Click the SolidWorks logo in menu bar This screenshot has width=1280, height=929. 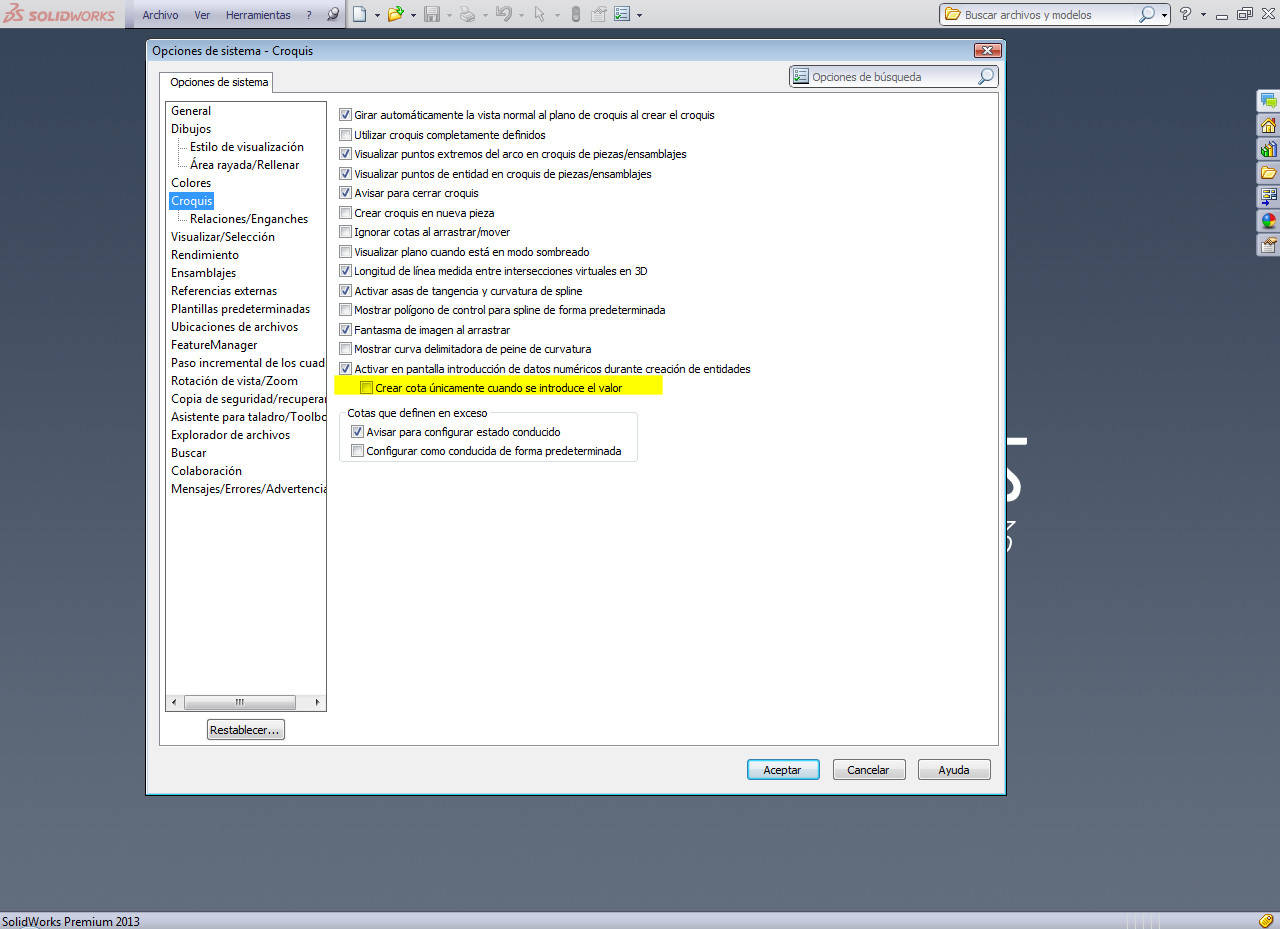[x=59, y=15]
